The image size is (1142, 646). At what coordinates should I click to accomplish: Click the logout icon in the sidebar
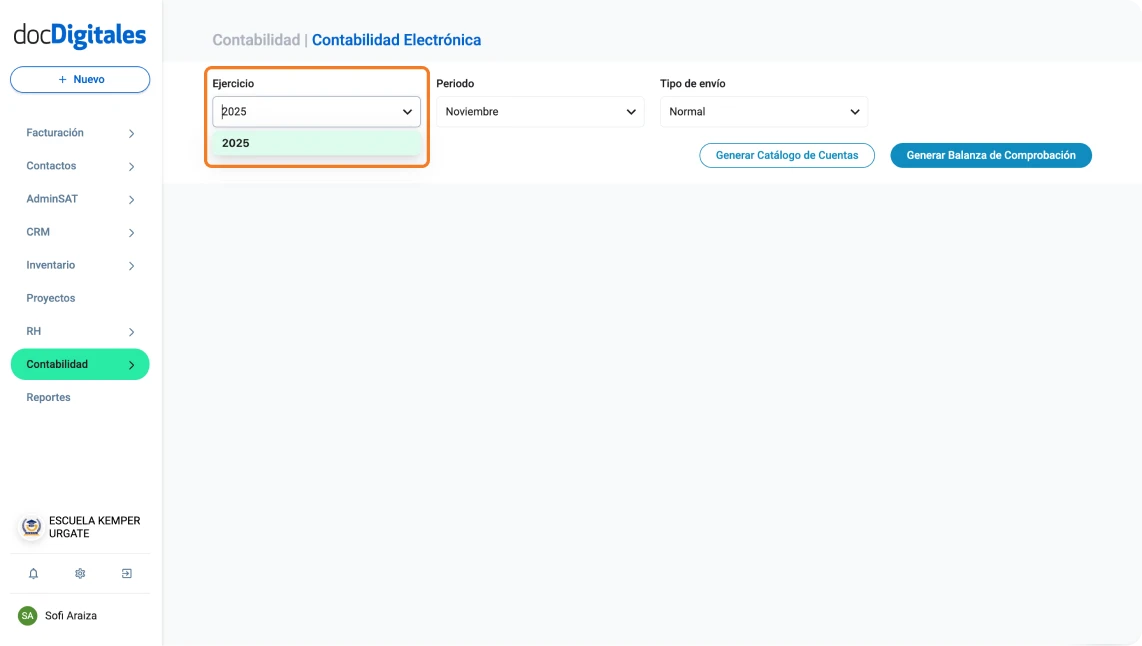126,573
